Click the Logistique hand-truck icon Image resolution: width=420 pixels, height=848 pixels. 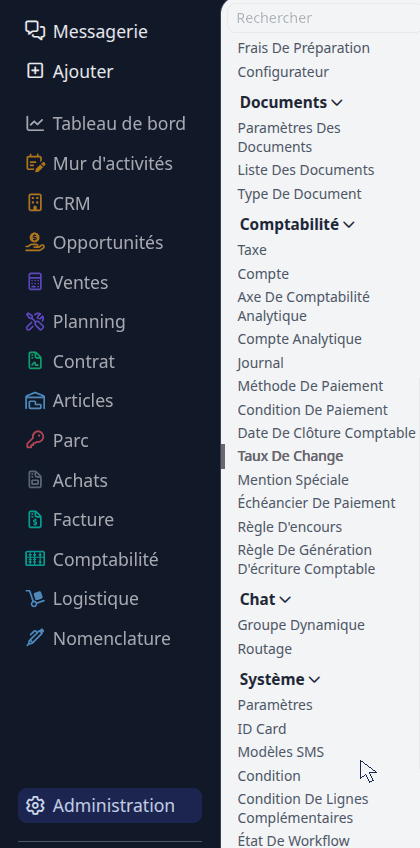pyautogui.click(x=35, y=598)
